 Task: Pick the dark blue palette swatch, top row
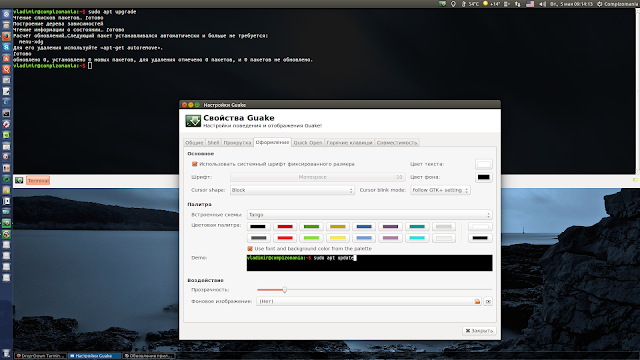364,227
